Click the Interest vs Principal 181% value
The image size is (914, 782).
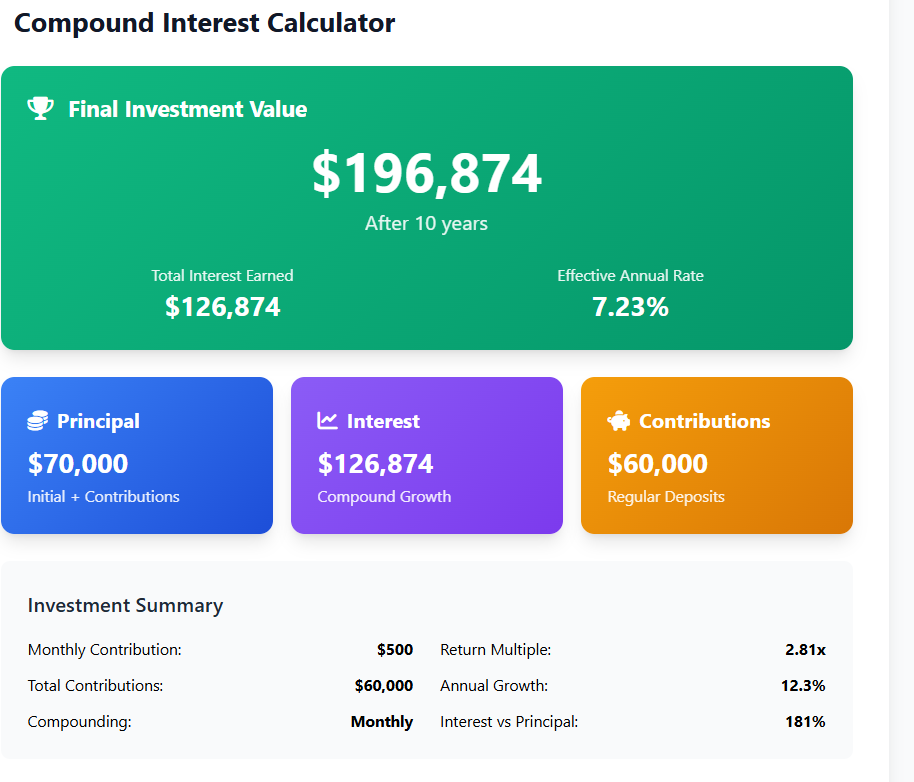(x=805, y=722)
